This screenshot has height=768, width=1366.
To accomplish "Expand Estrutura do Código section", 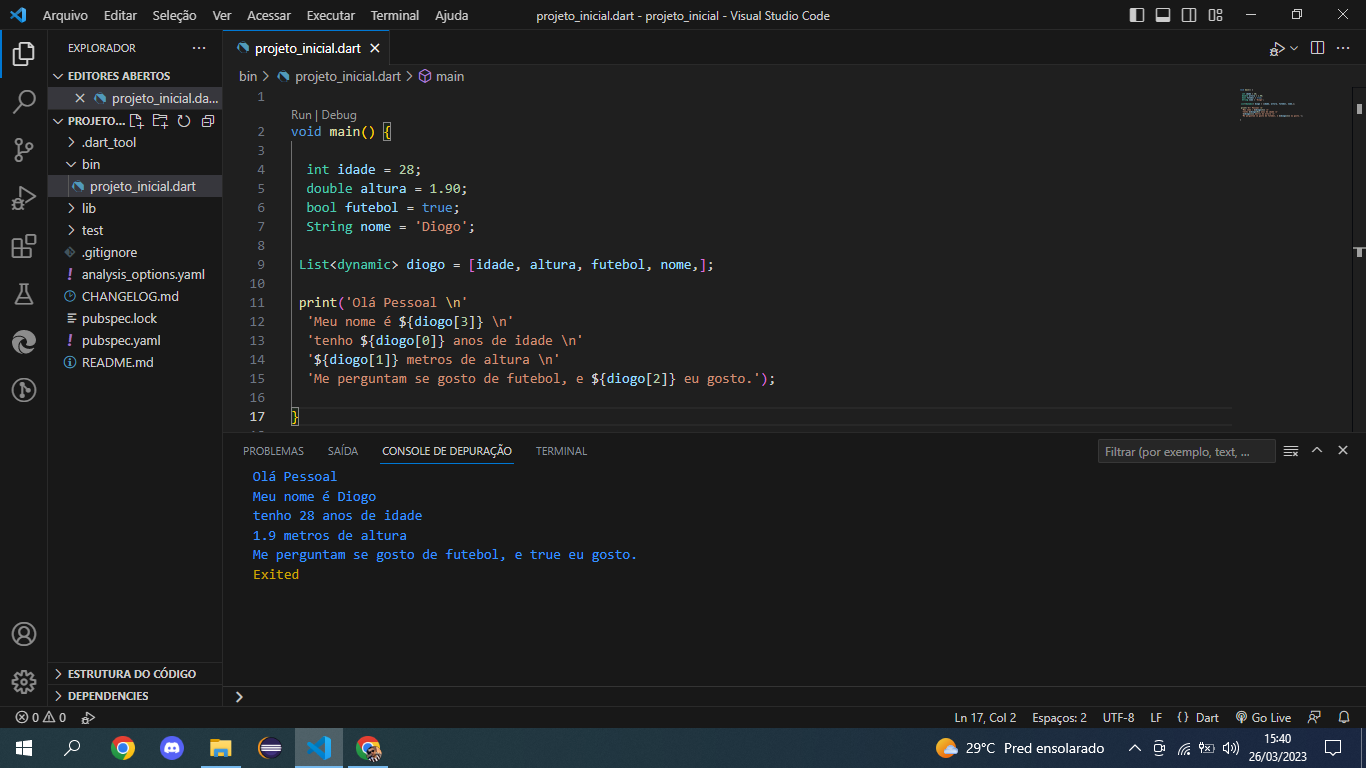I will [x=135, y=674].
